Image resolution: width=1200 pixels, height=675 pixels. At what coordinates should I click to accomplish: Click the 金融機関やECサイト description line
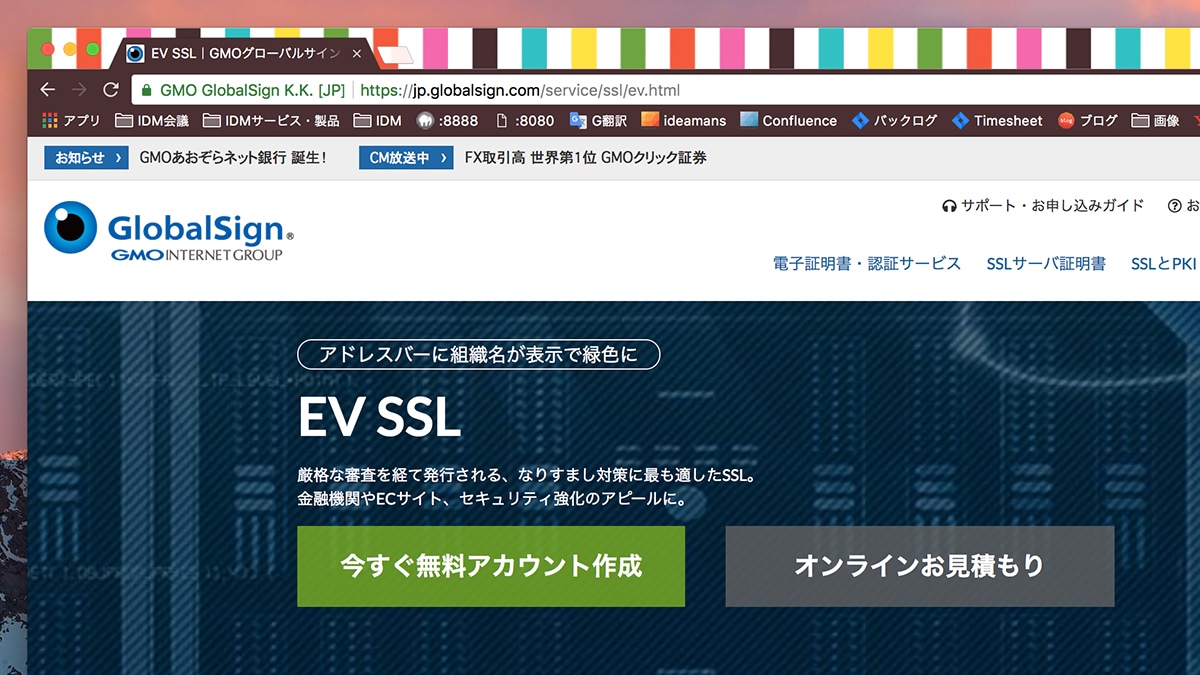493,499
